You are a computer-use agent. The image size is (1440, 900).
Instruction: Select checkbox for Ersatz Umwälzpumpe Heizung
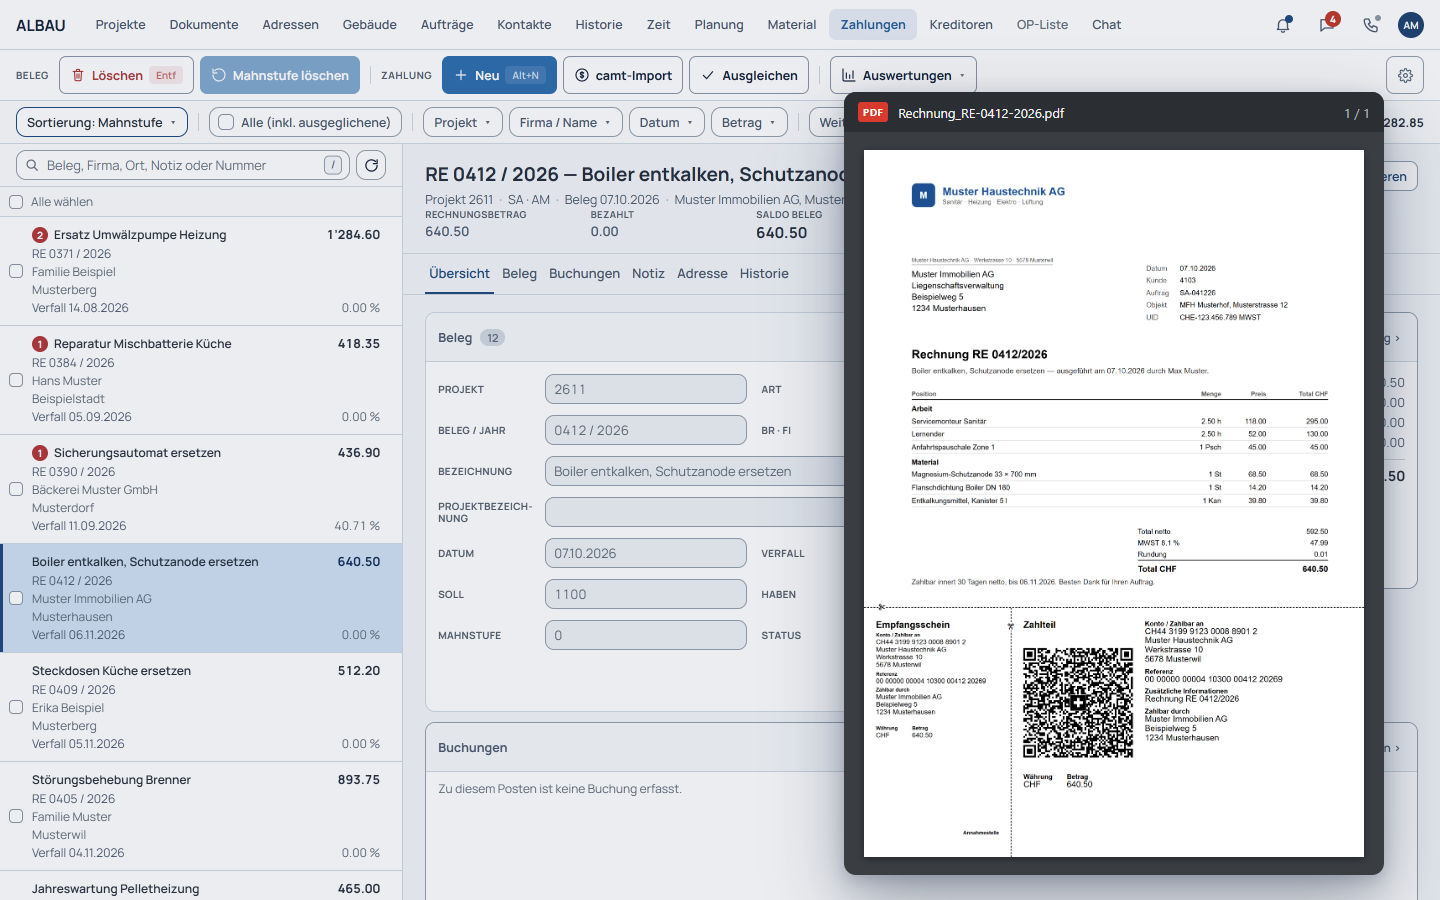(16, 271)
